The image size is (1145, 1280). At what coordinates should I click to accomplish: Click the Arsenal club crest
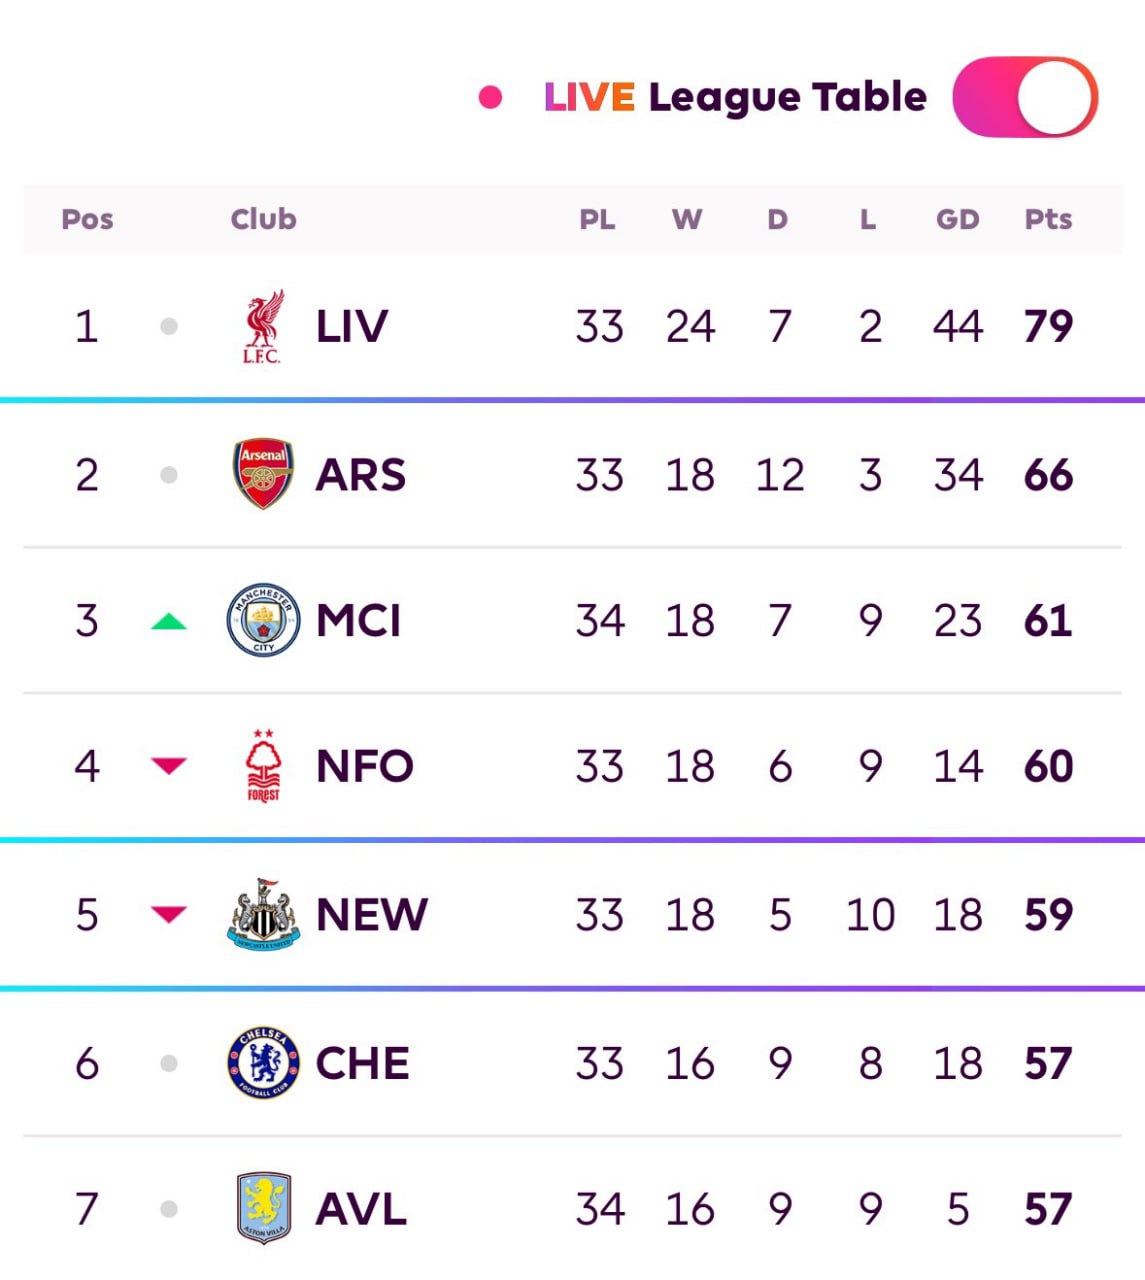(x=263, y=474)
